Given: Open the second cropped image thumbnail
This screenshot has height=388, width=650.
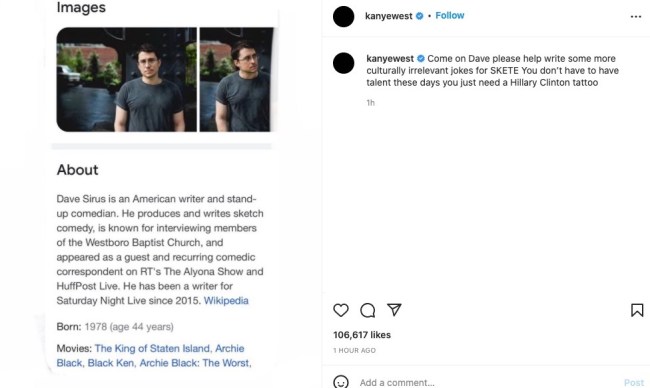Looking at the screenshot, I should coord(237,80).
